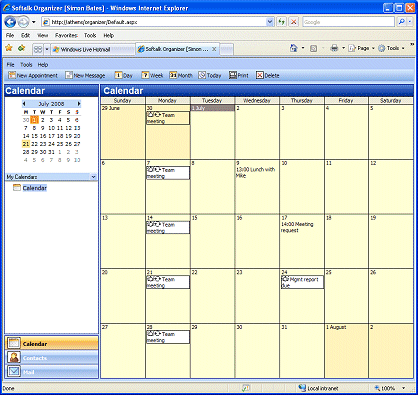The image size is (418, 395).
Task: Collapse the My Calendars section
Action: click(x=93, y=177)
